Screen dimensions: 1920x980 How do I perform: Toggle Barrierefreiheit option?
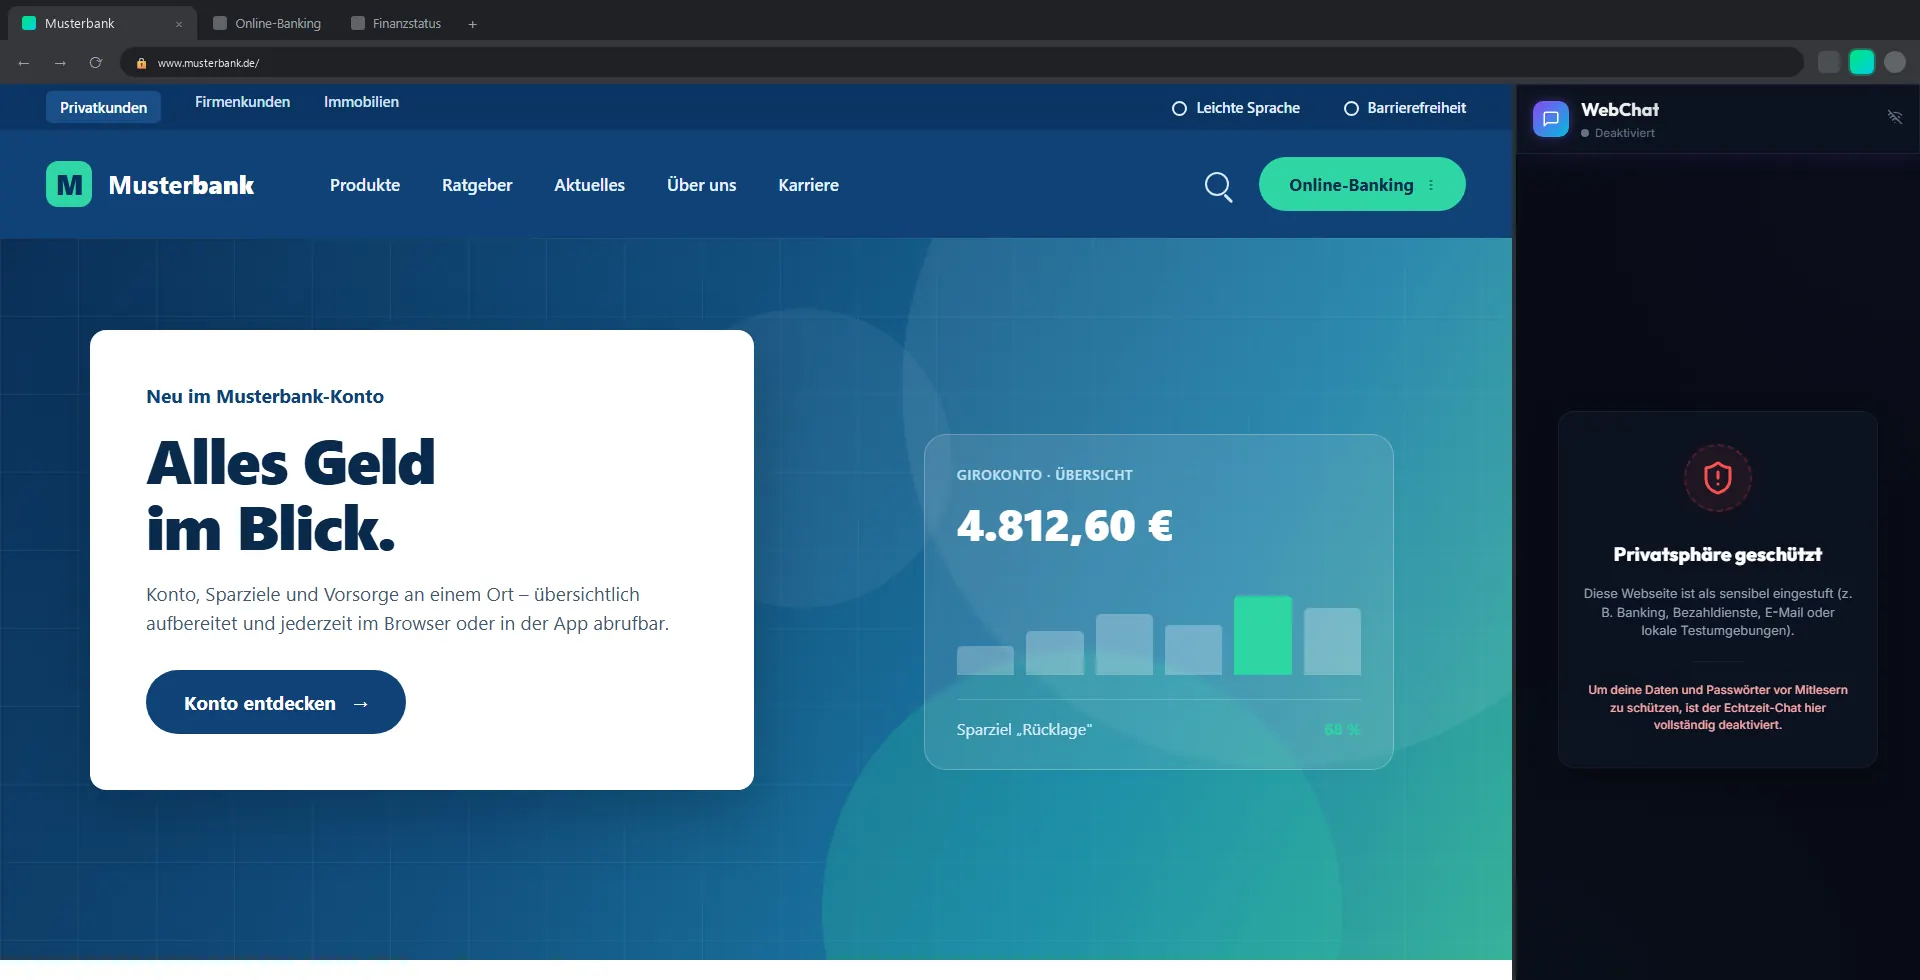click(x=1405, y=108)
